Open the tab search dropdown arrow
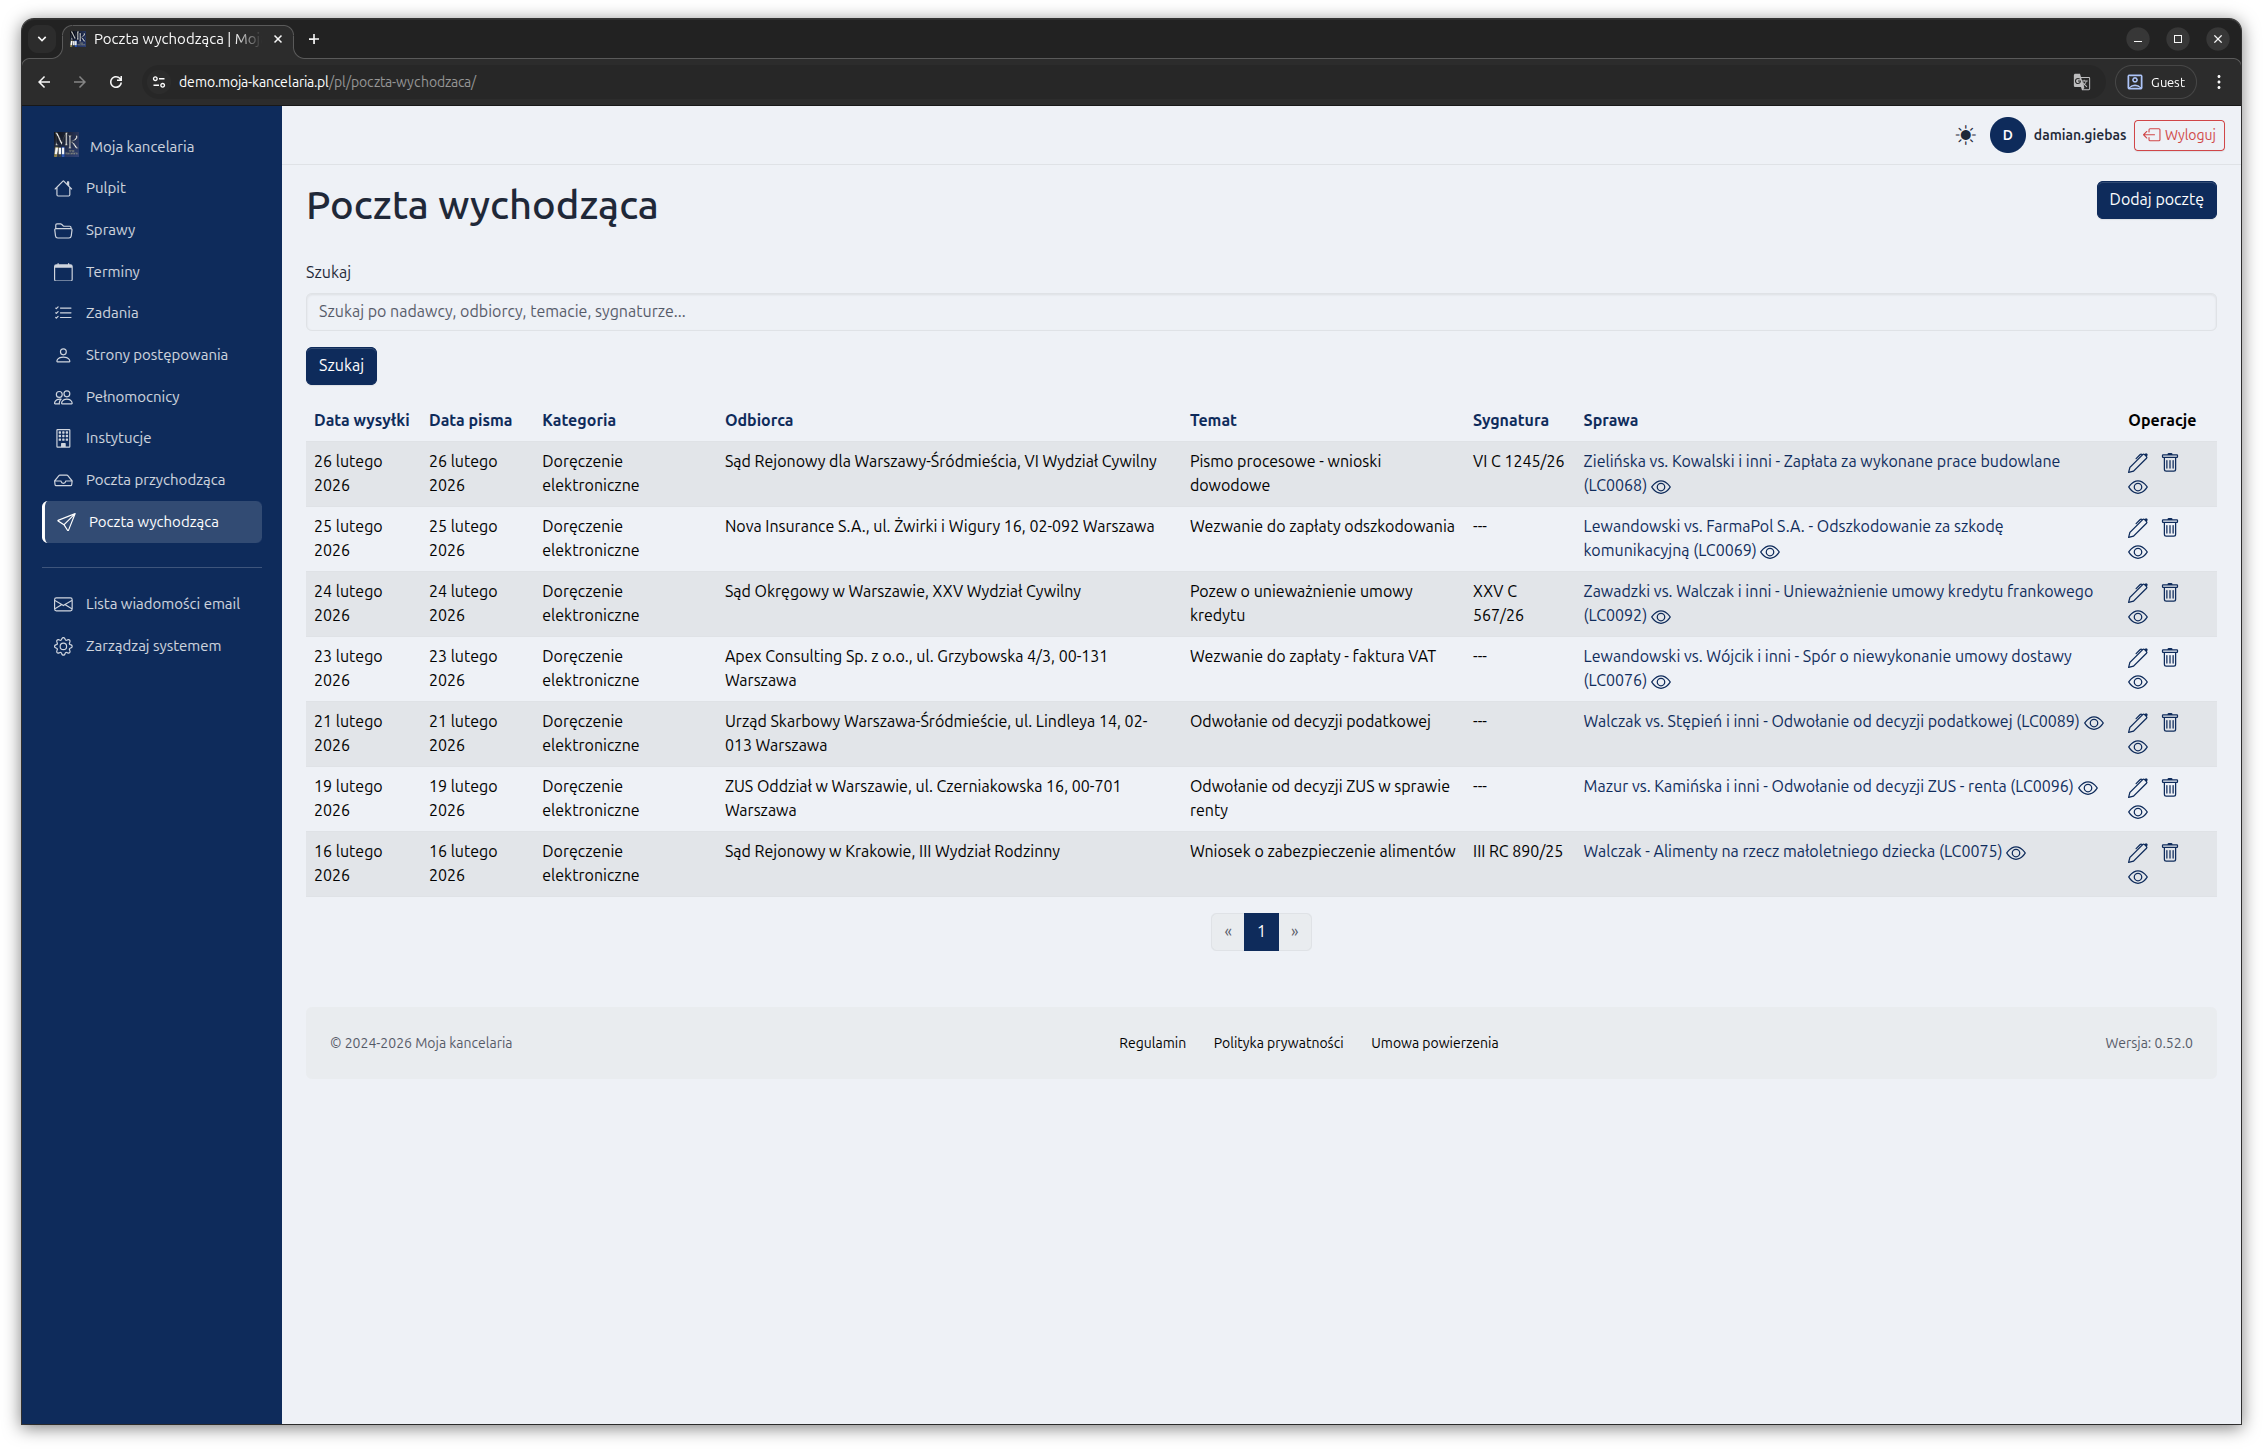This screenshot has height=1449, width=2263. tap(42, 39)
